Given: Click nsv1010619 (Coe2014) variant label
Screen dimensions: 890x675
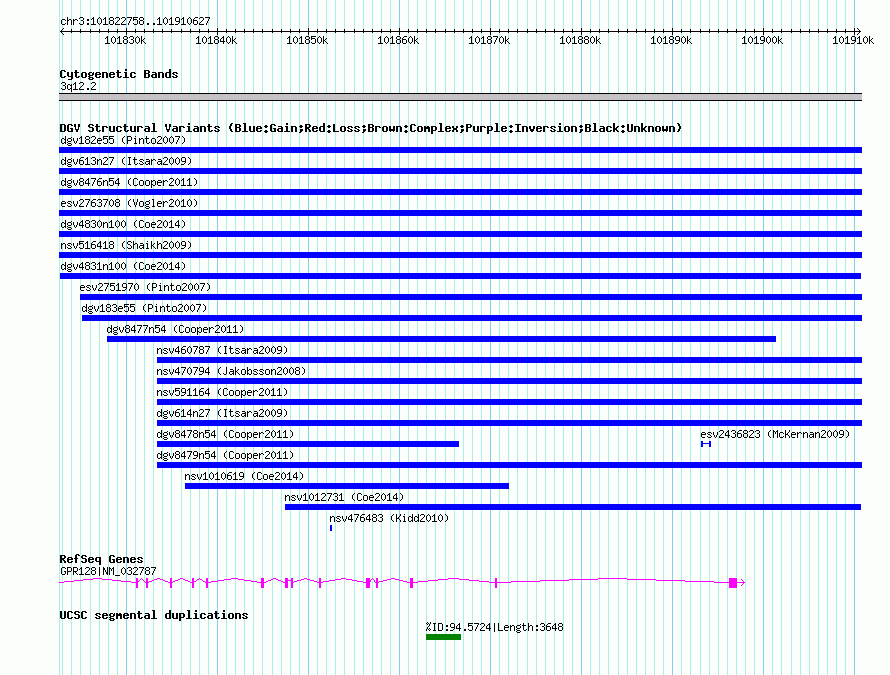Looking at the screenshot, I should (244, 476).
